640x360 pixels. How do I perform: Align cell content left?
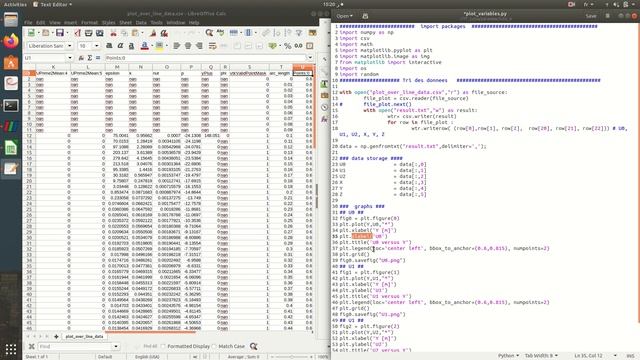177,46
